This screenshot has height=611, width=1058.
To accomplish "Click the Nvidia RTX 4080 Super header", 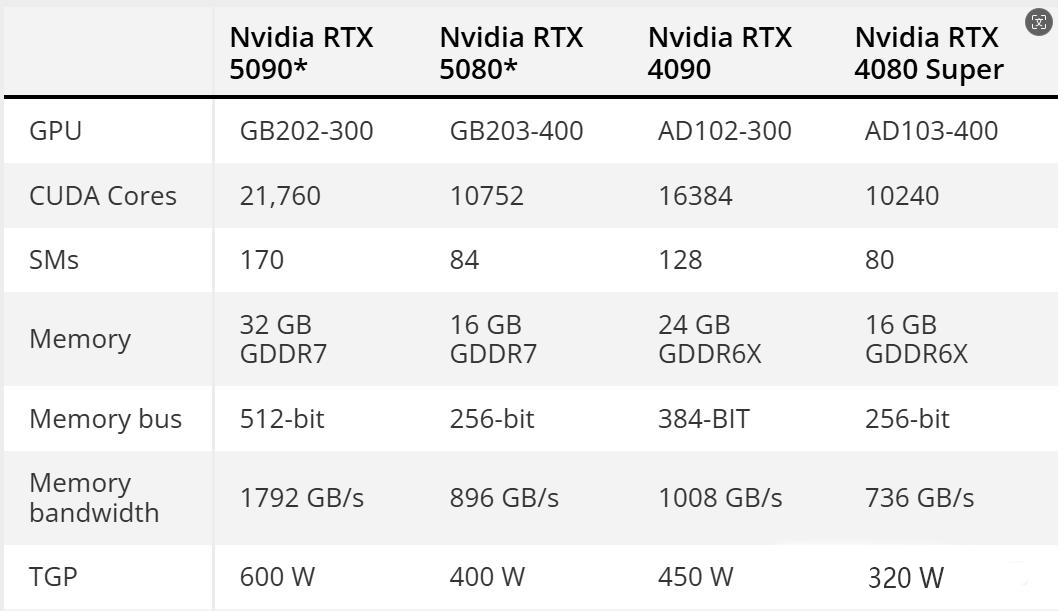I will pyautogui.click(x=928, y=53).
